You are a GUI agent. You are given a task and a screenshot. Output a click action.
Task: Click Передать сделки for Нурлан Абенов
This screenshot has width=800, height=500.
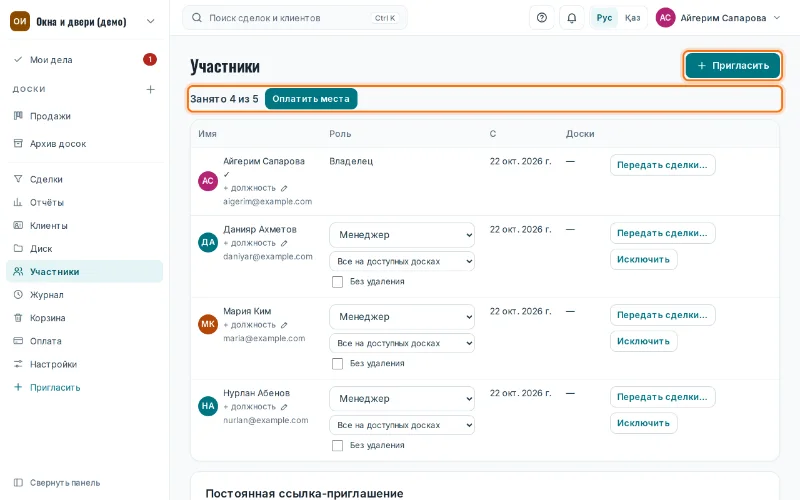pos(662,397)
